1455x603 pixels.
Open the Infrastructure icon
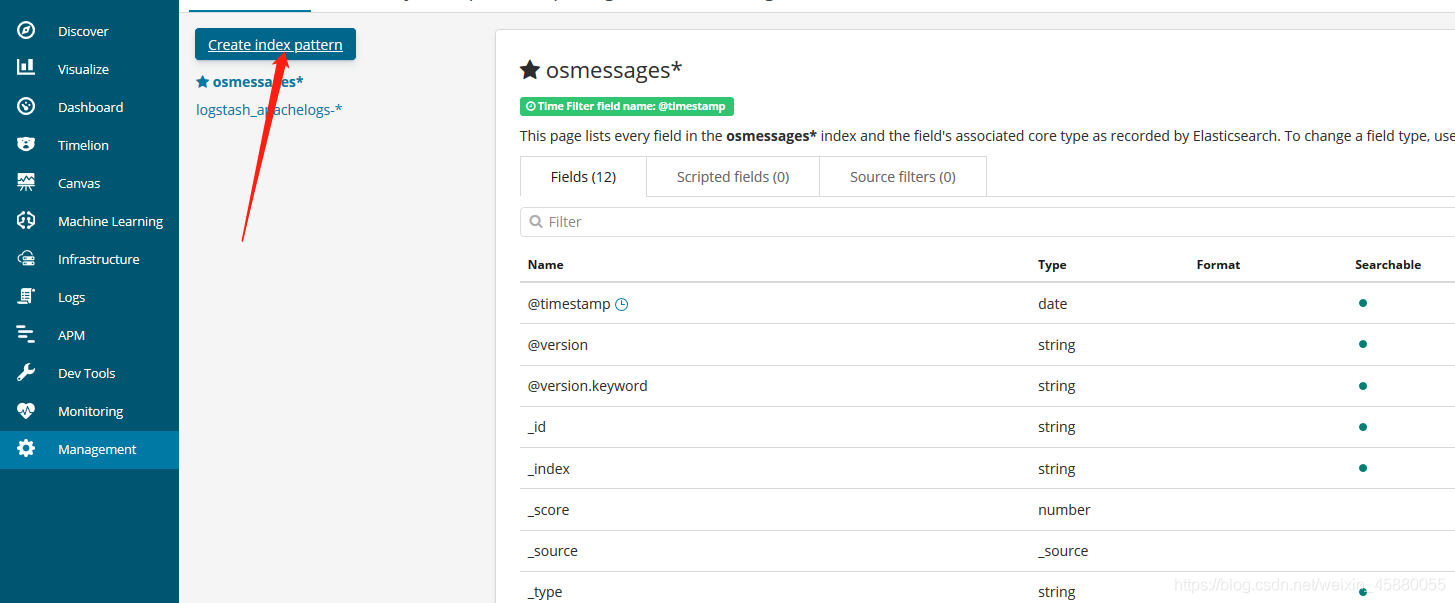26,259
